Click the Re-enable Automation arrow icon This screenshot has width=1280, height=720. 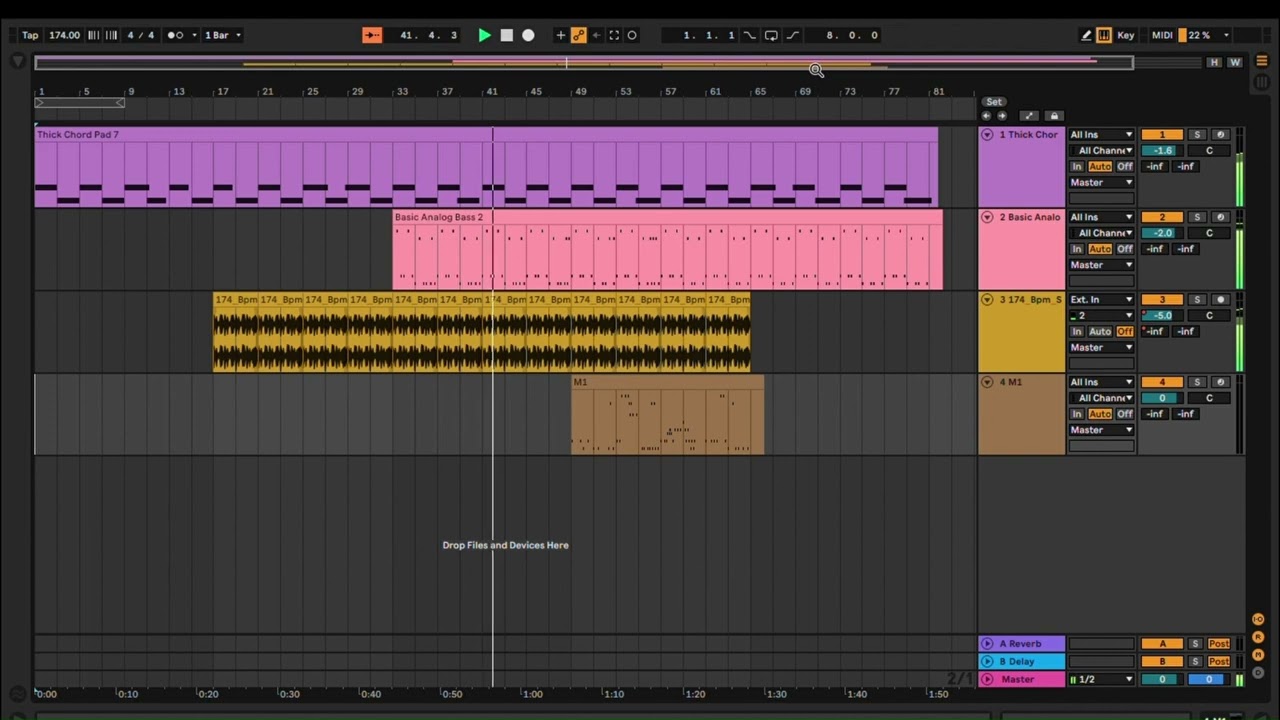(596, 35)
